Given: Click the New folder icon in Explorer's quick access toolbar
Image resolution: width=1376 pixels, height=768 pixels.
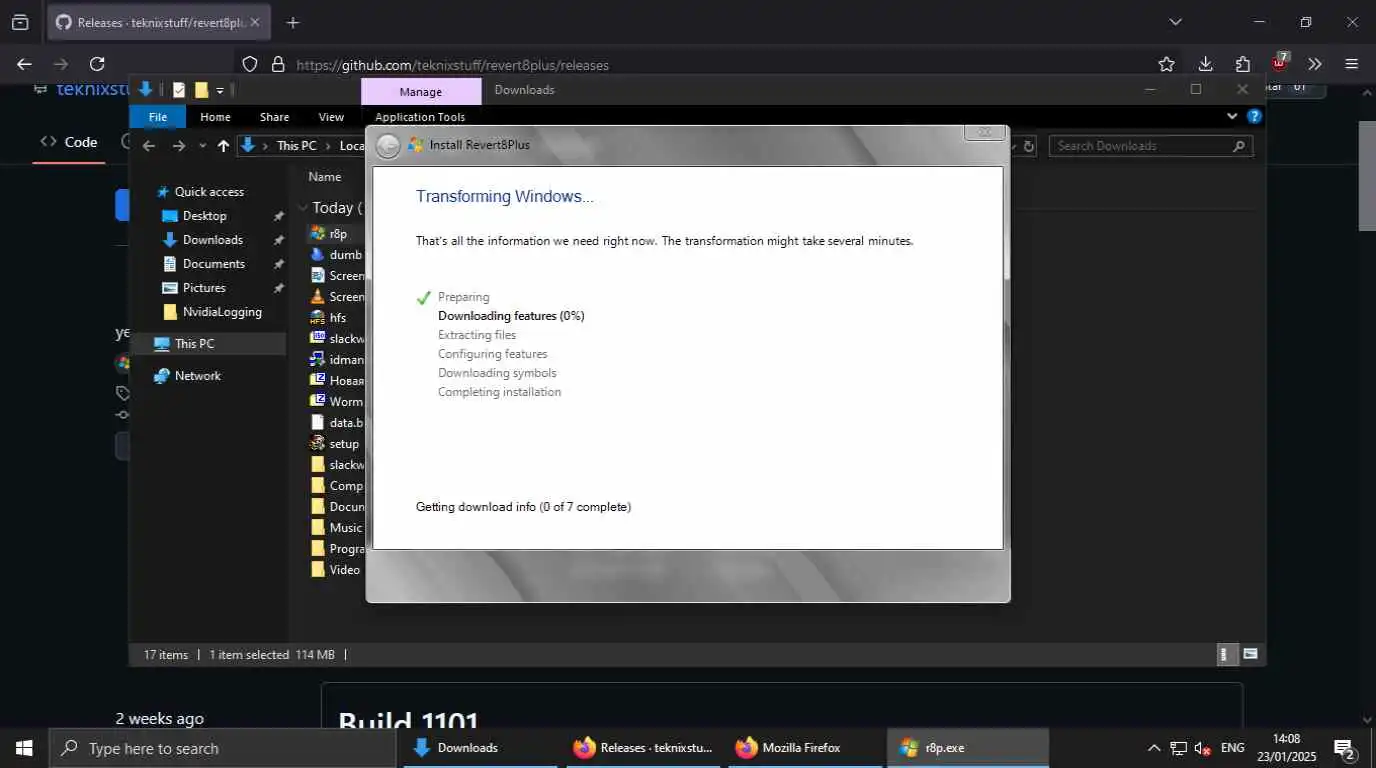Looking at the screenshot, I should 201,90.
